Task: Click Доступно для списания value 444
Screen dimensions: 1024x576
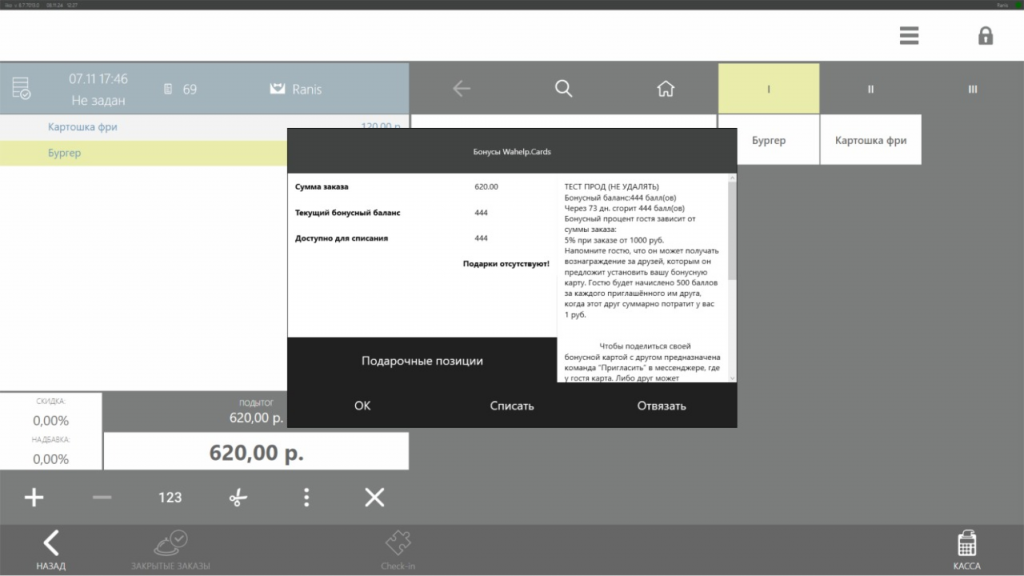Action: point(481,238)
